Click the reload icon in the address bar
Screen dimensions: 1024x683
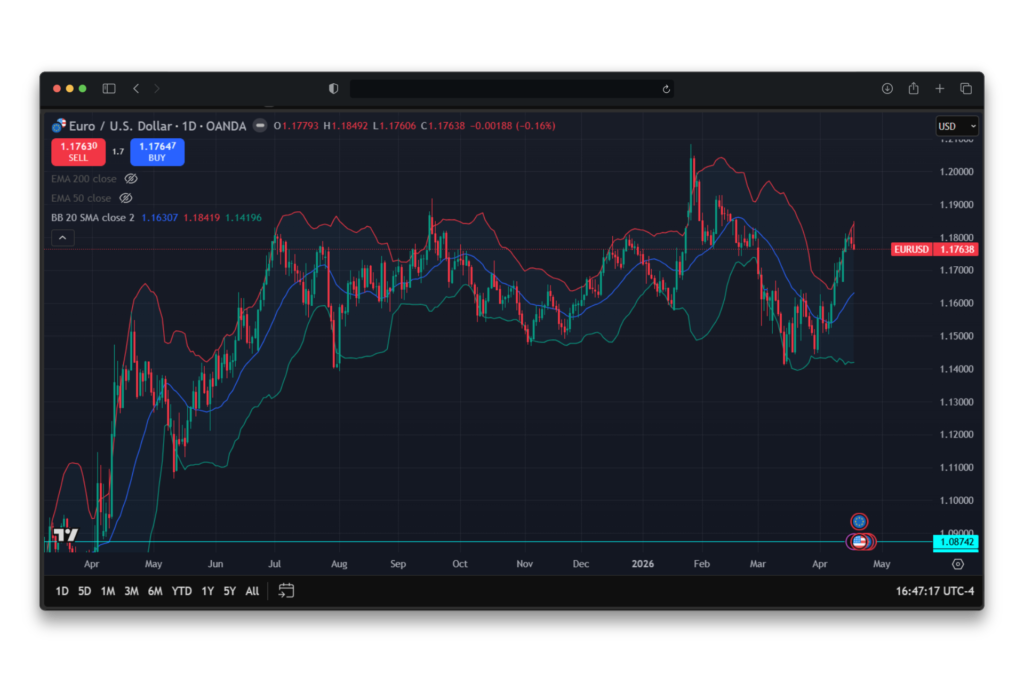(666, 88)
